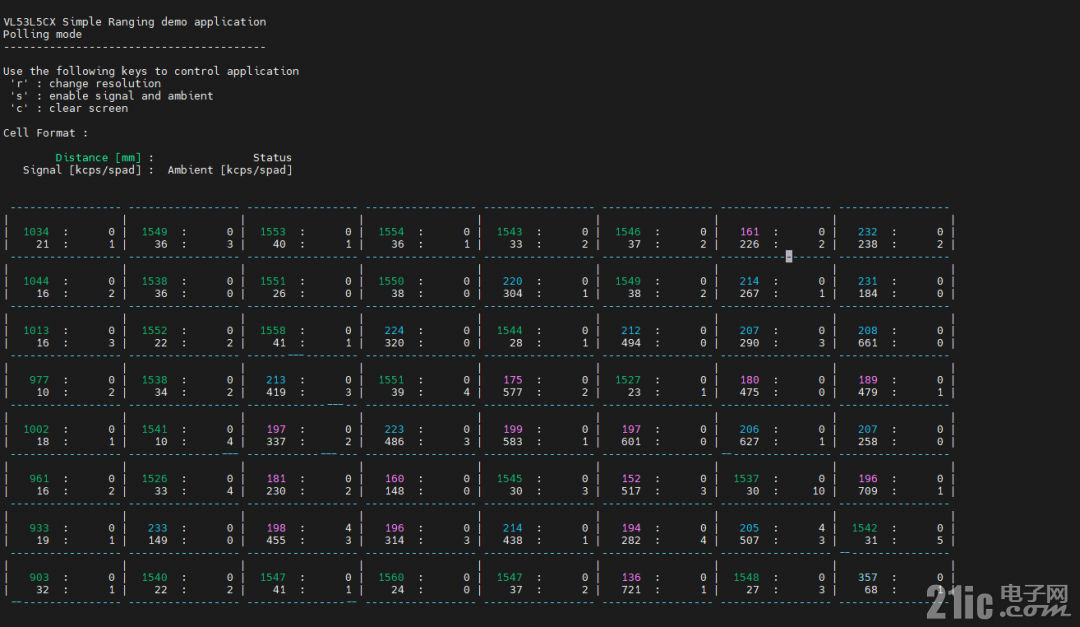The width and height of the screenshot is (1080, 627).
Task: Click the magenta distance value 160
Action: point(394,480)
